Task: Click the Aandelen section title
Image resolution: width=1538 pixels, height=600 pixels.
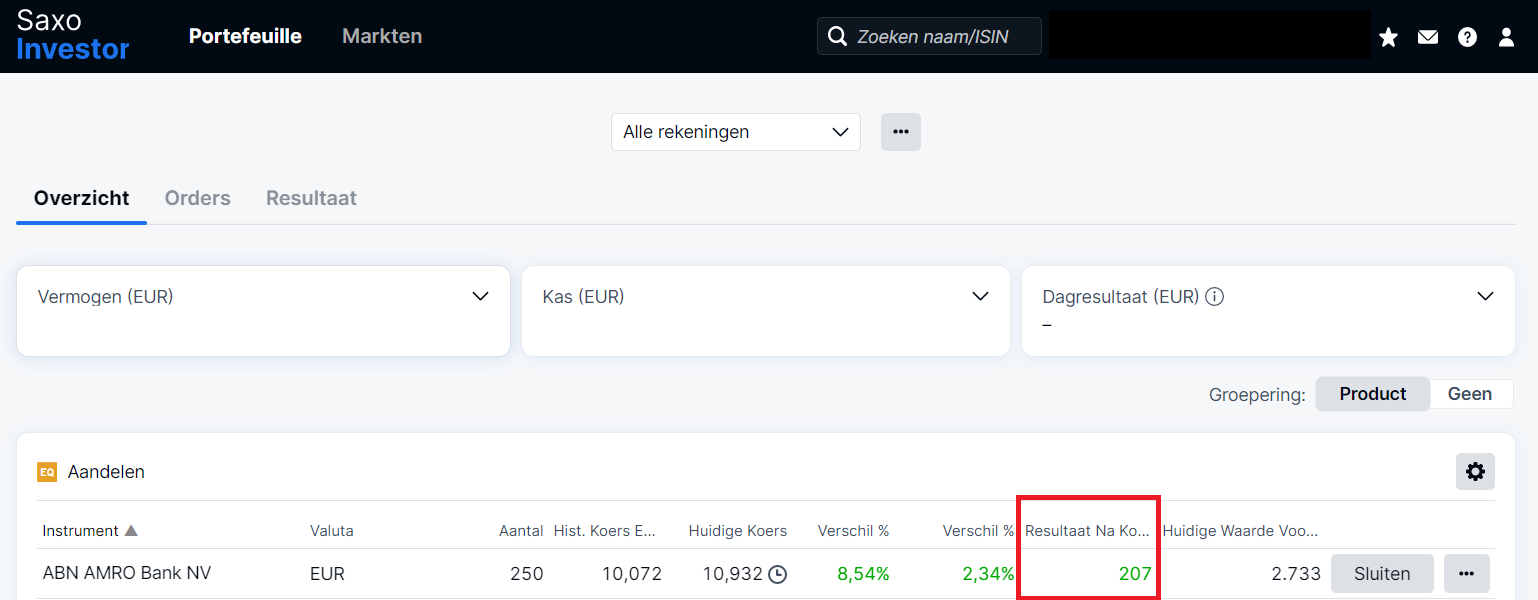Action: tap(106, 472)
